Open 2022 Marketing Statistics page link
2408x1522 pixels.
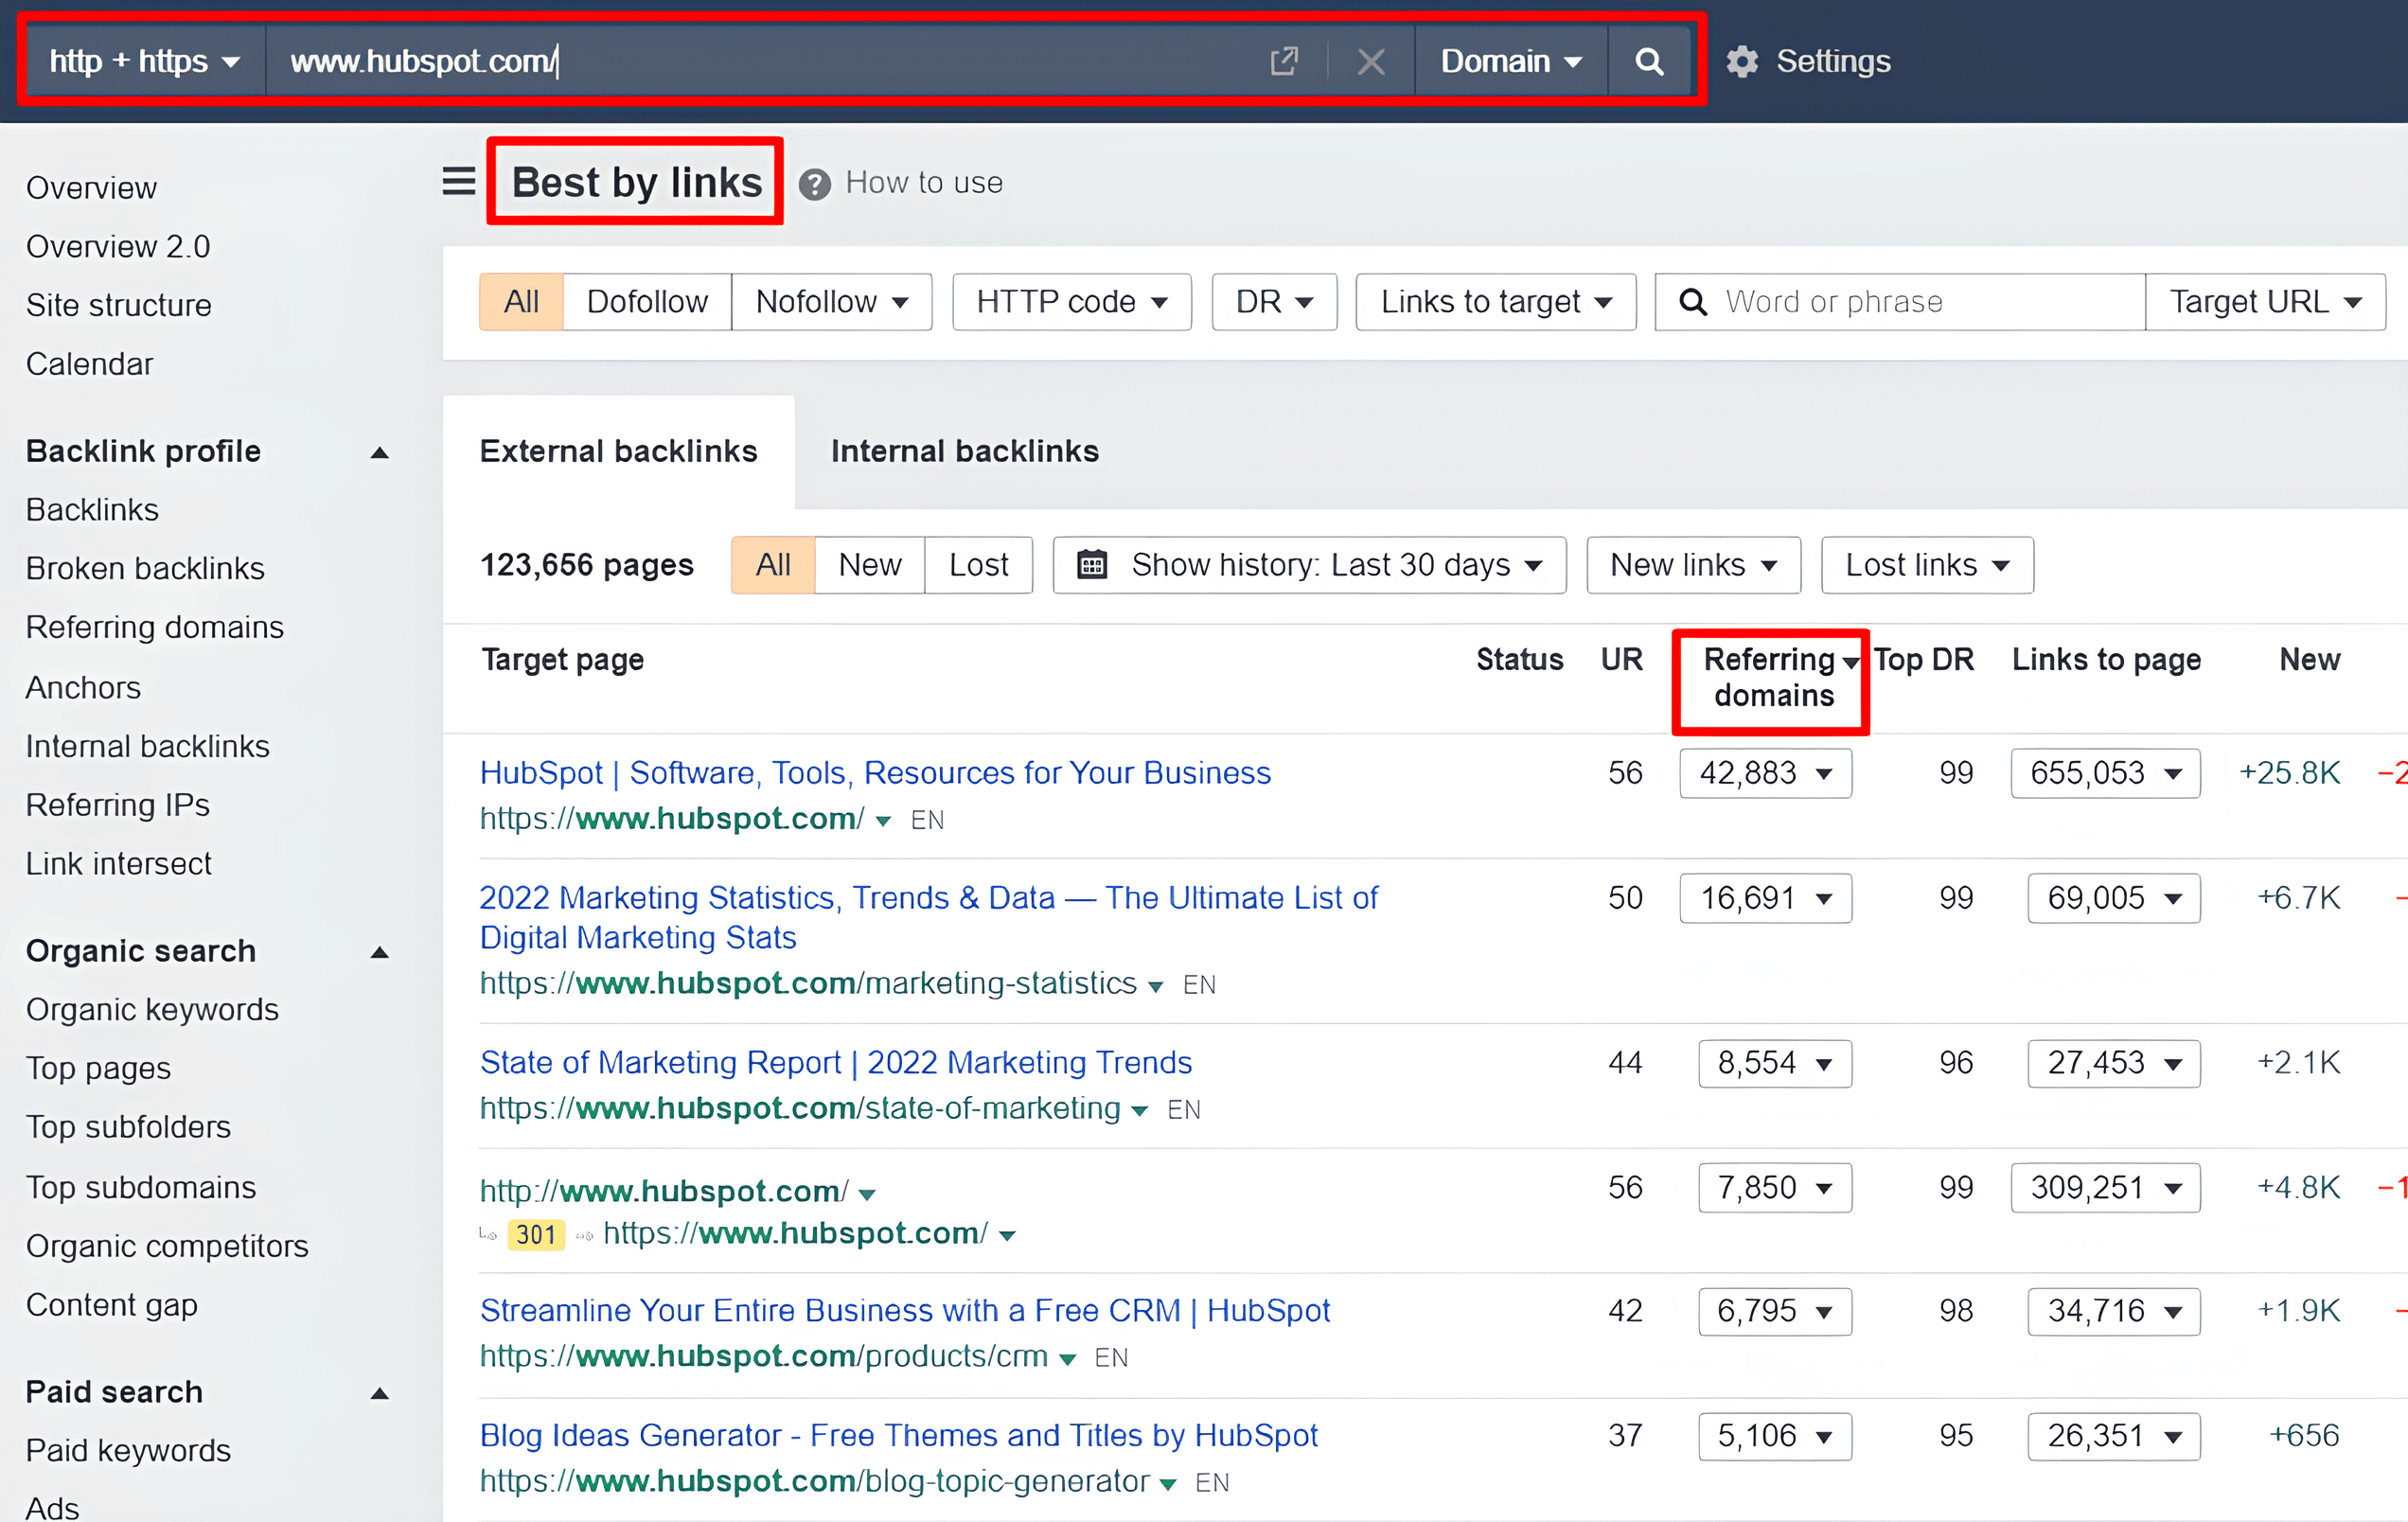coord(928,918)
